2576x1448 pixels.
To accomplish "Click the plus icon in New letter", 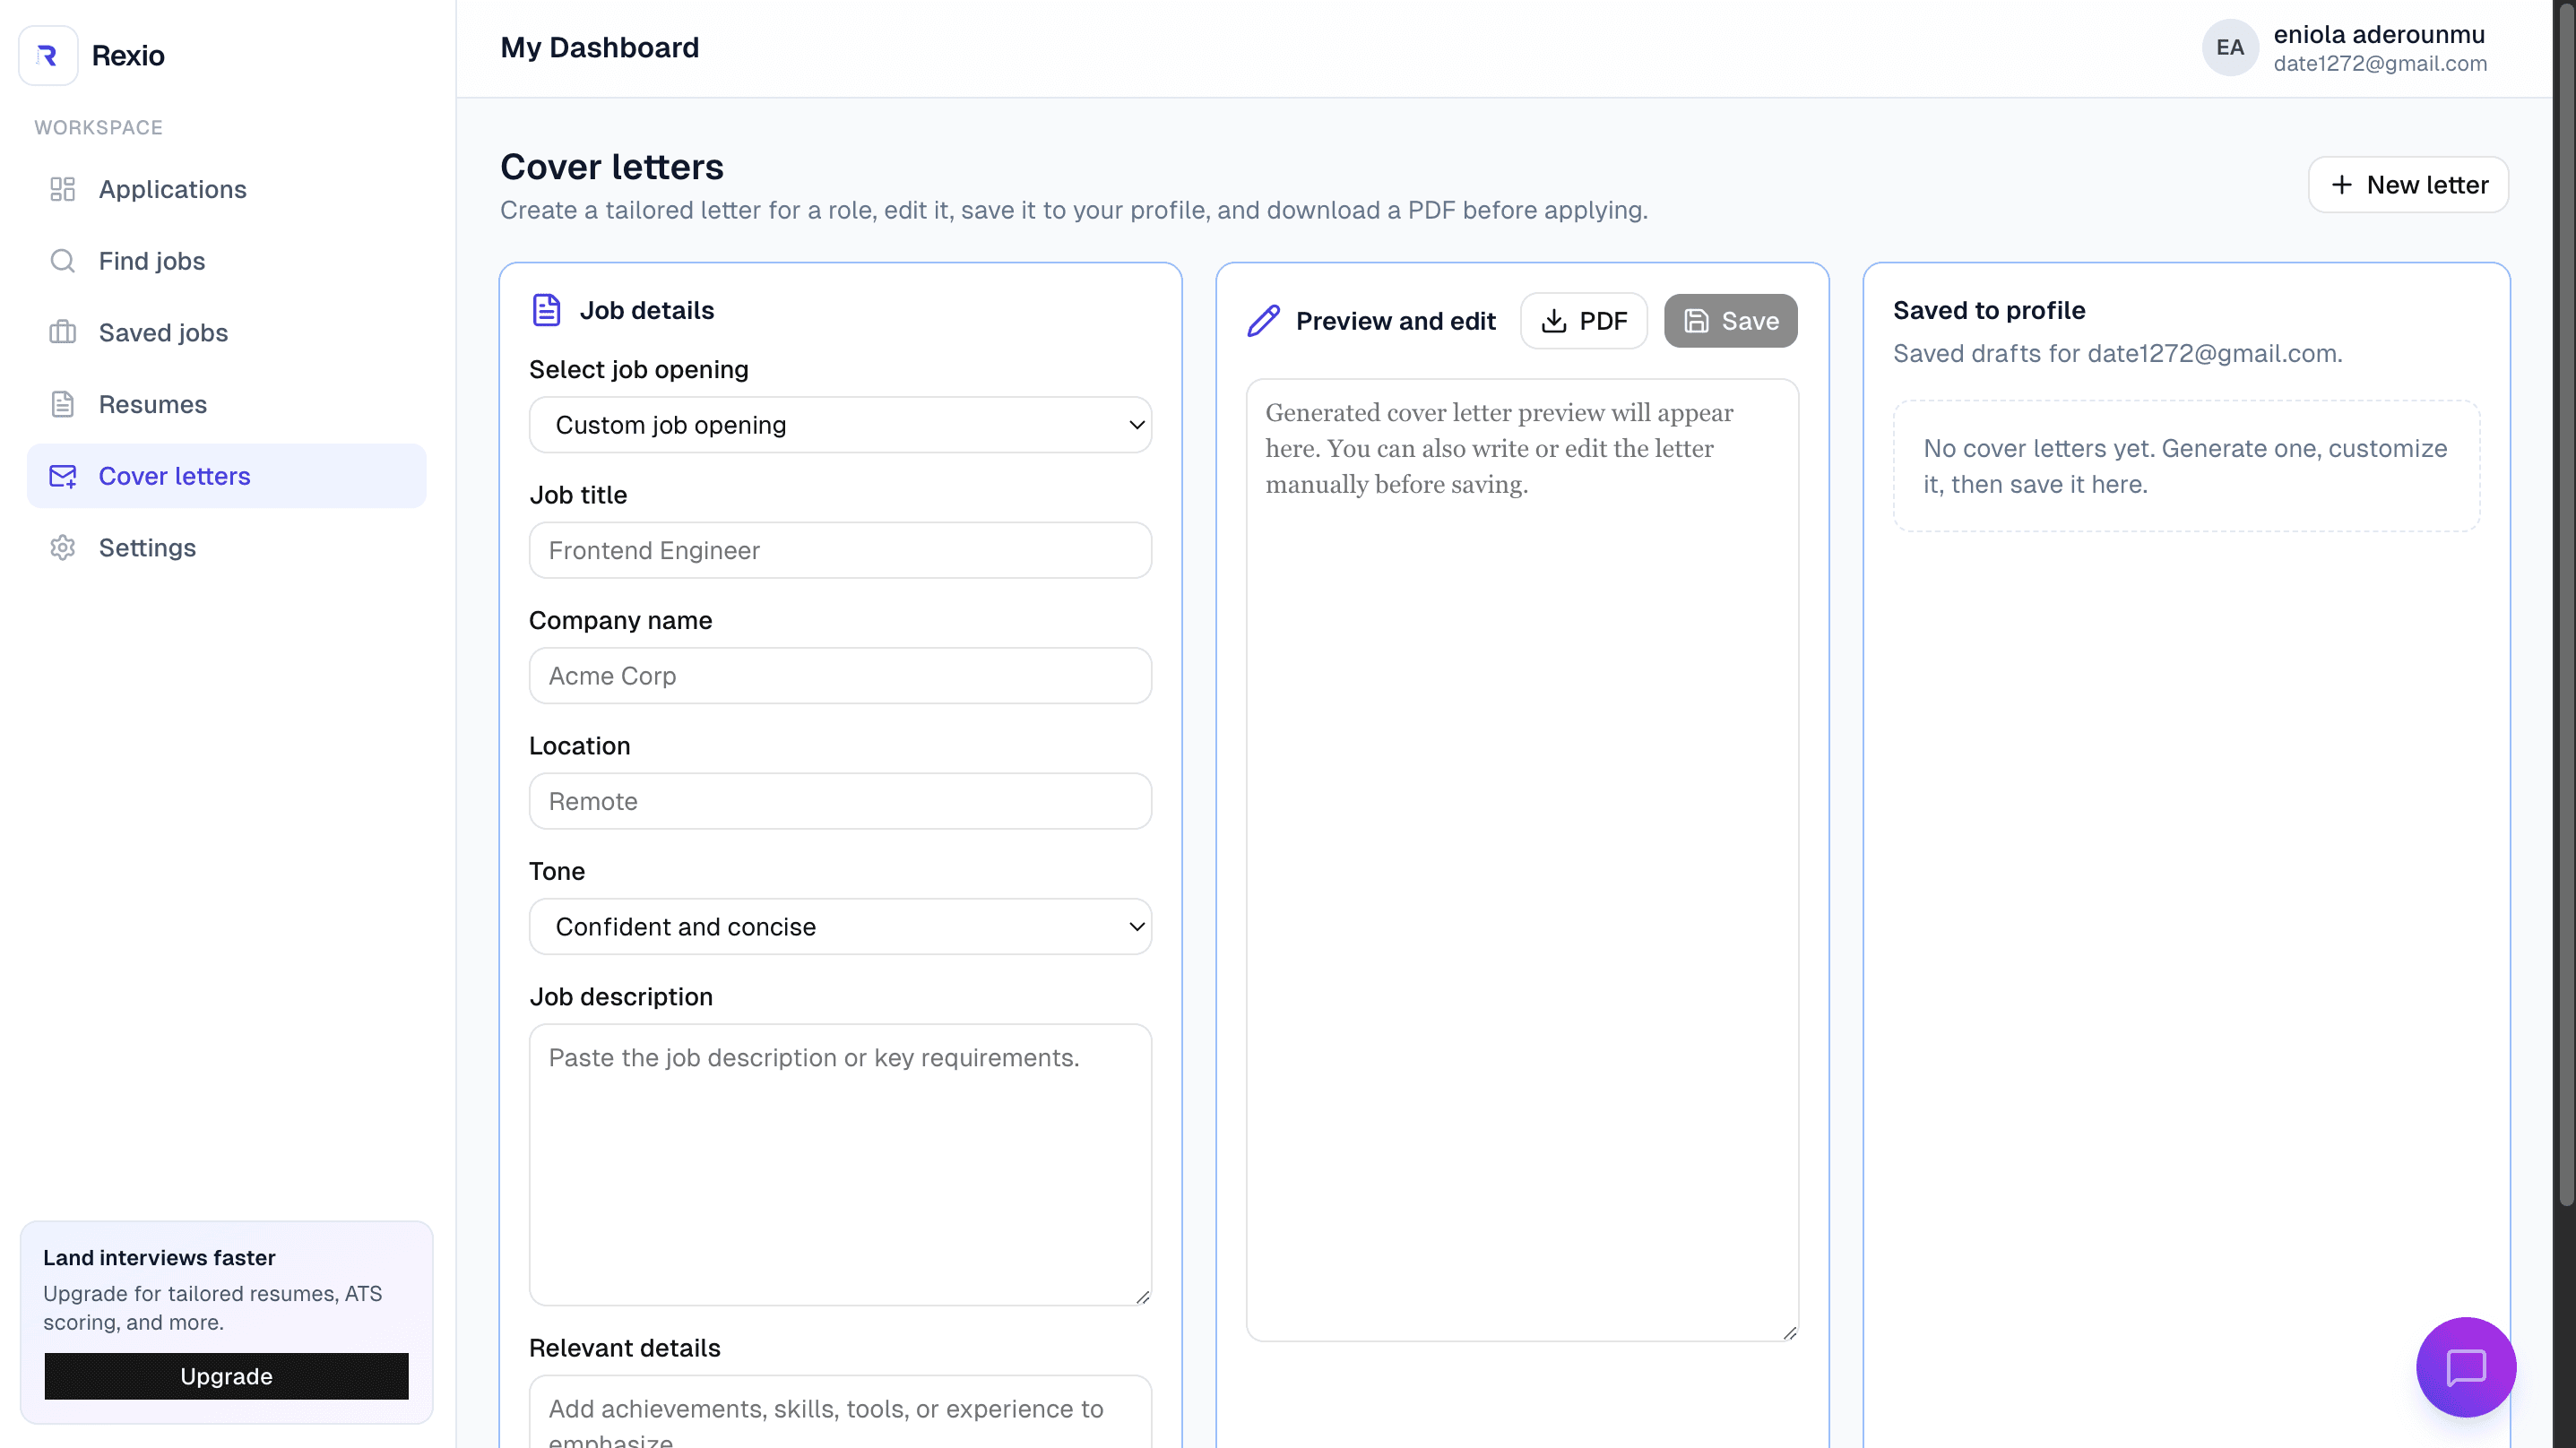I will pos(2341,185).
